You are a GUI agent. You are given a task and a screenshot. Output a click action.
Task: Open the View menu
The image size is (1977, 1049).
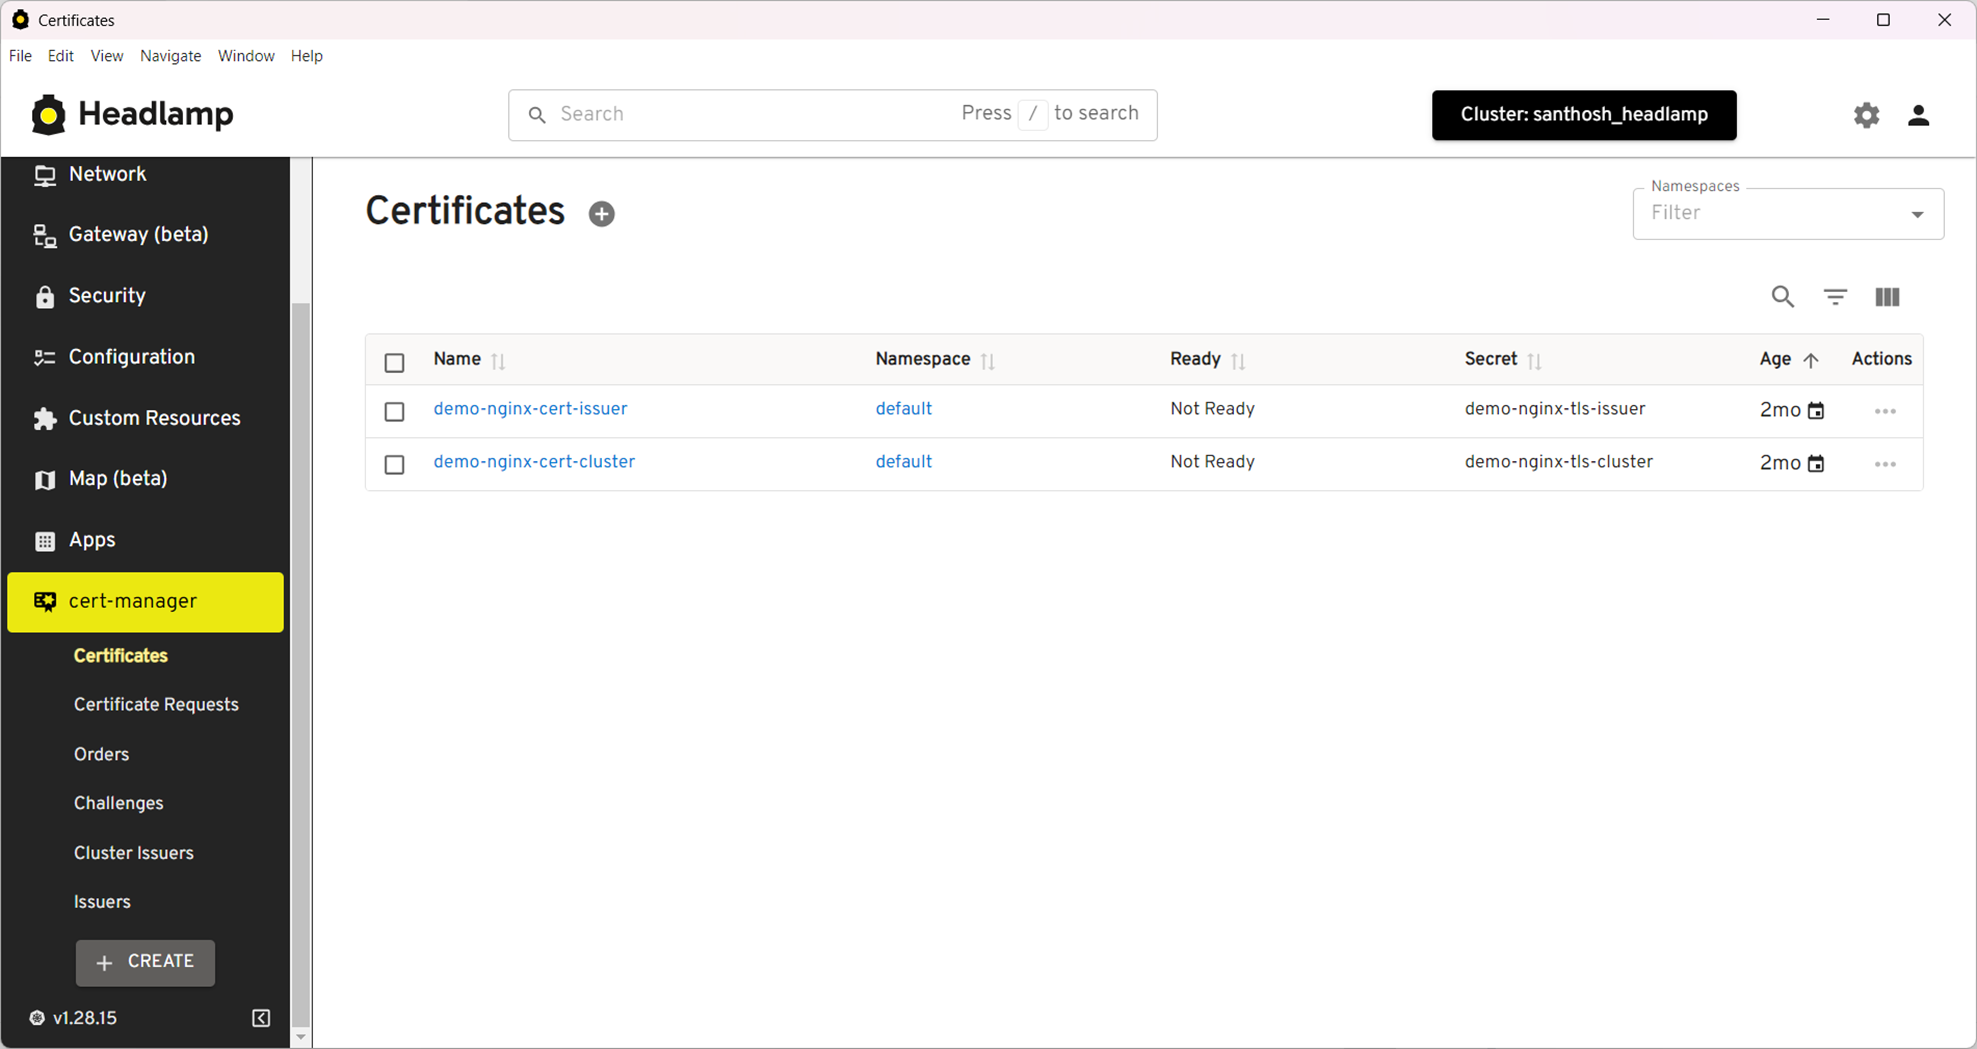107,56
